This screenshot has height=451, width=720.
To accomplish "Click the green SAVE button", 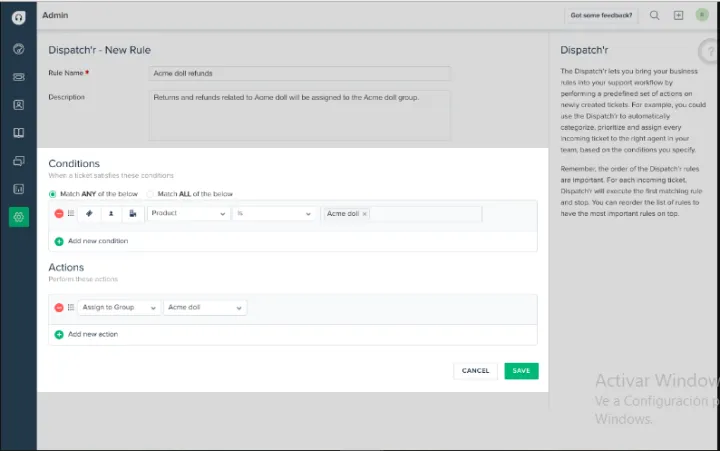I will [x=521, y=370].
